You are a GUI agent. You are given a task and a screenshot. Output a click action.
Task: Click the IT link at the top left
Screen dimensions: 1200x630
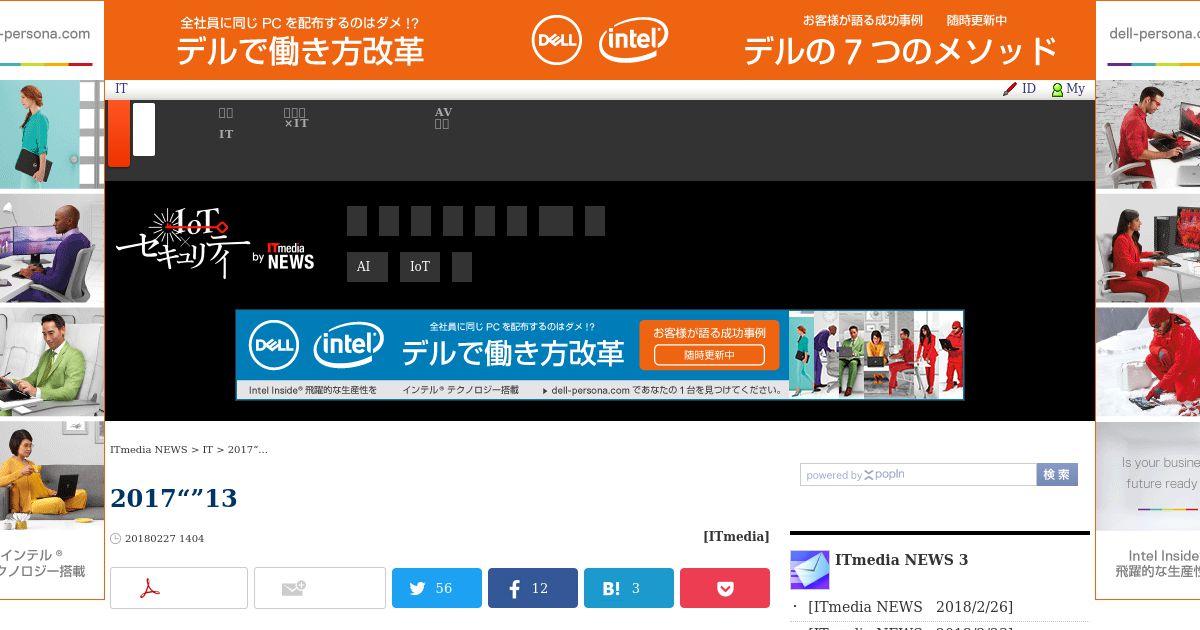coord(121,89)
